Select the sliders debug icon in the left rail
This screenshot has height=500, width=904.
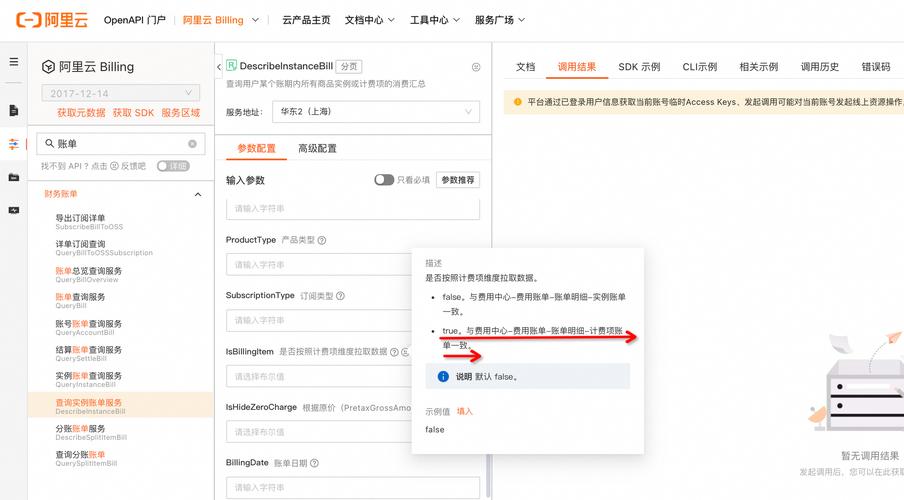[14, 144]
